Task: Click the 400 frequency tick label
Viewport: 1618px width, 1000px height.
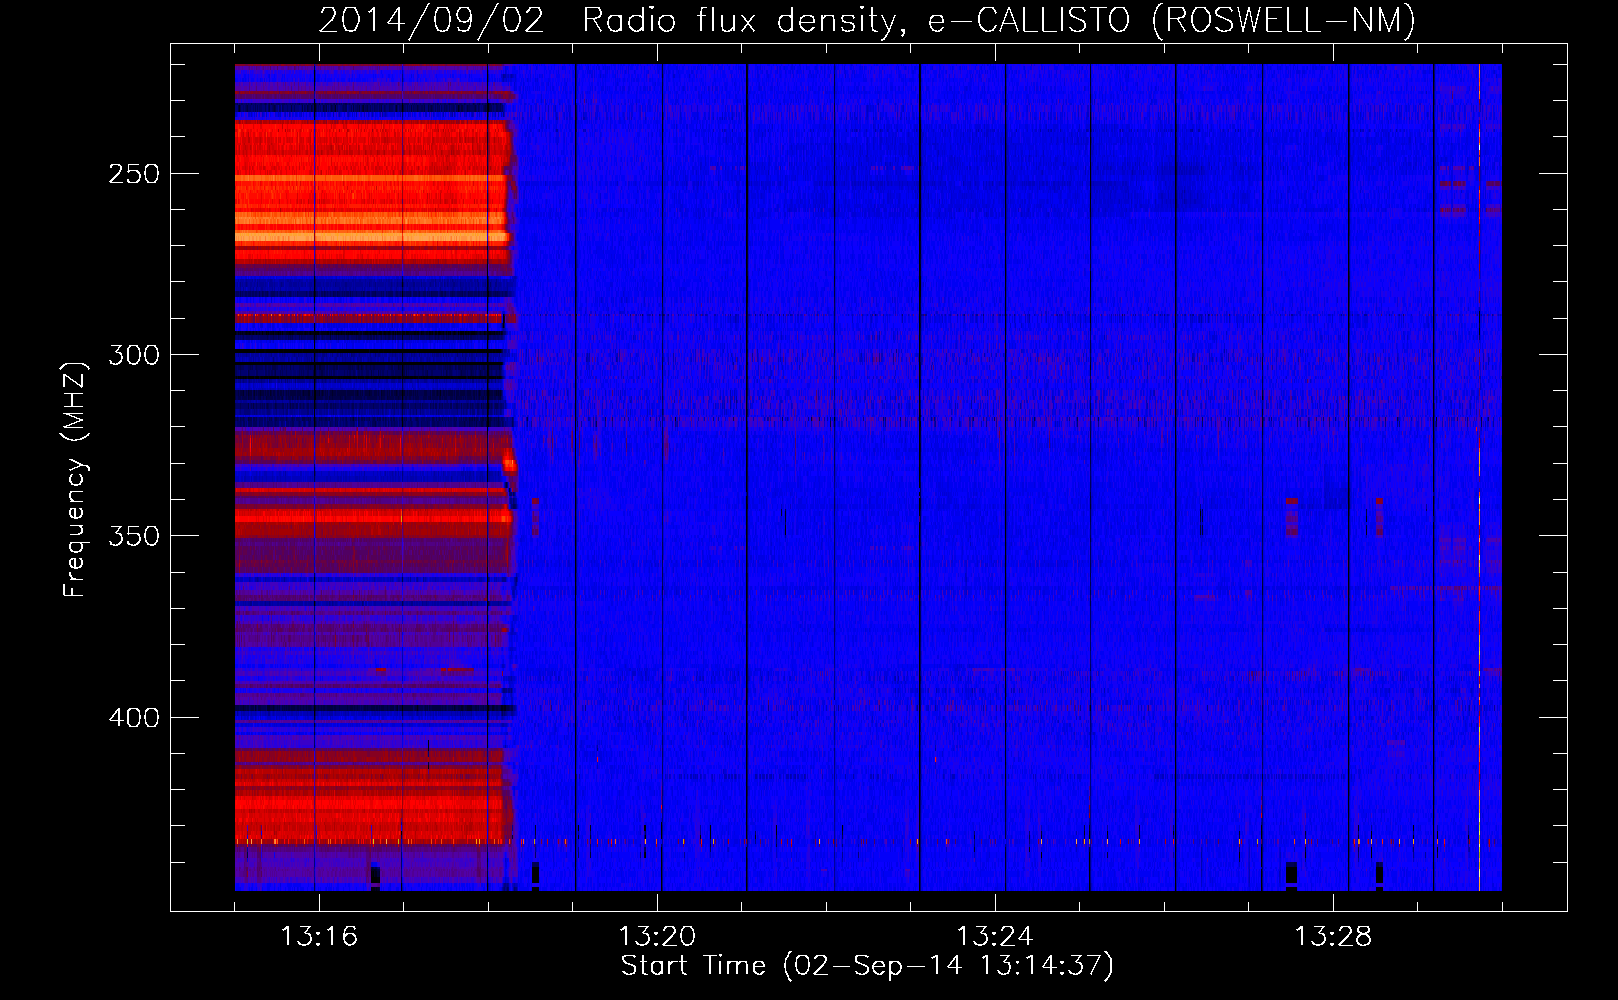Action: [134, 718]
